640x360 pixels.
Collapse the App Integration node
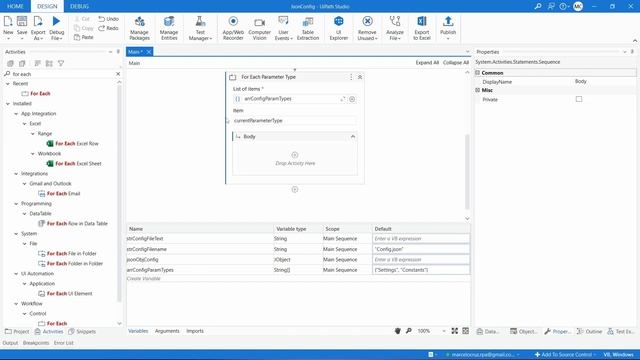(x=16, y=114)
